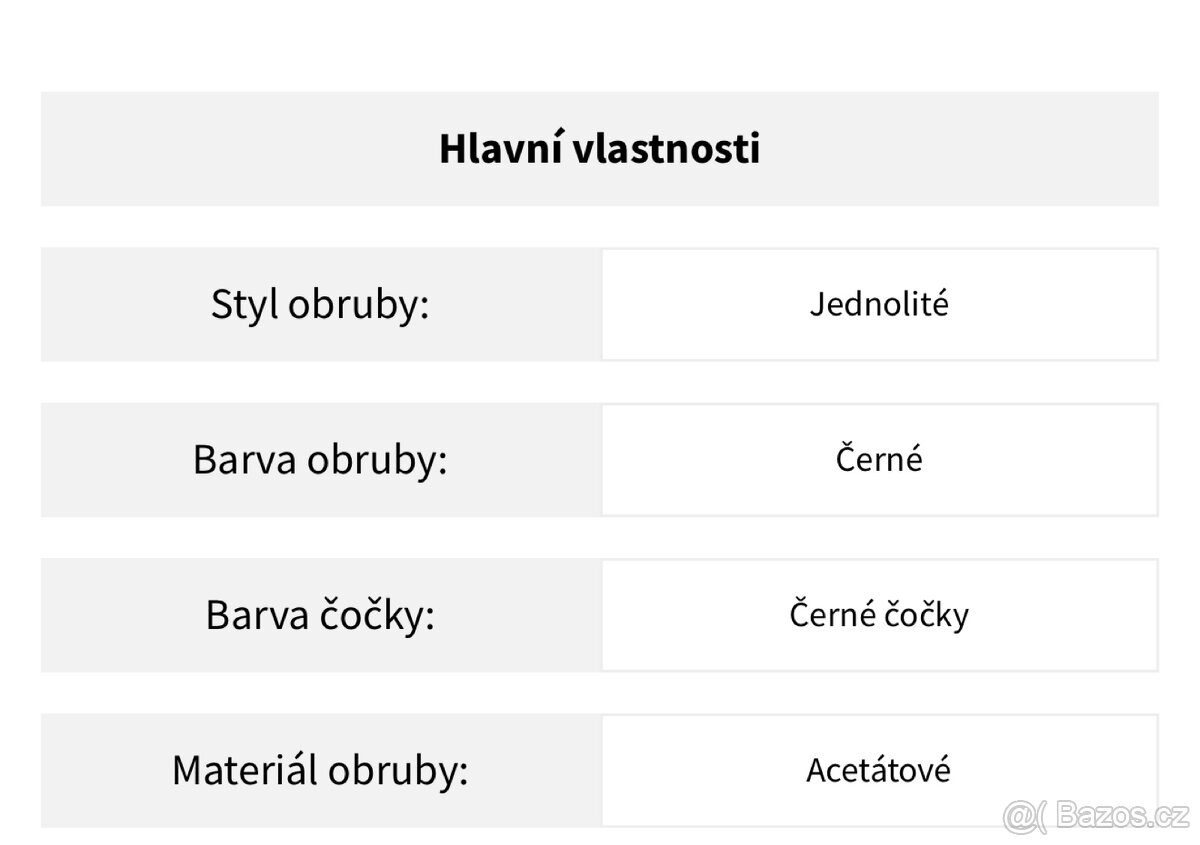
Task: Click the "Černé" frame color value
Action: click(879, 460)
